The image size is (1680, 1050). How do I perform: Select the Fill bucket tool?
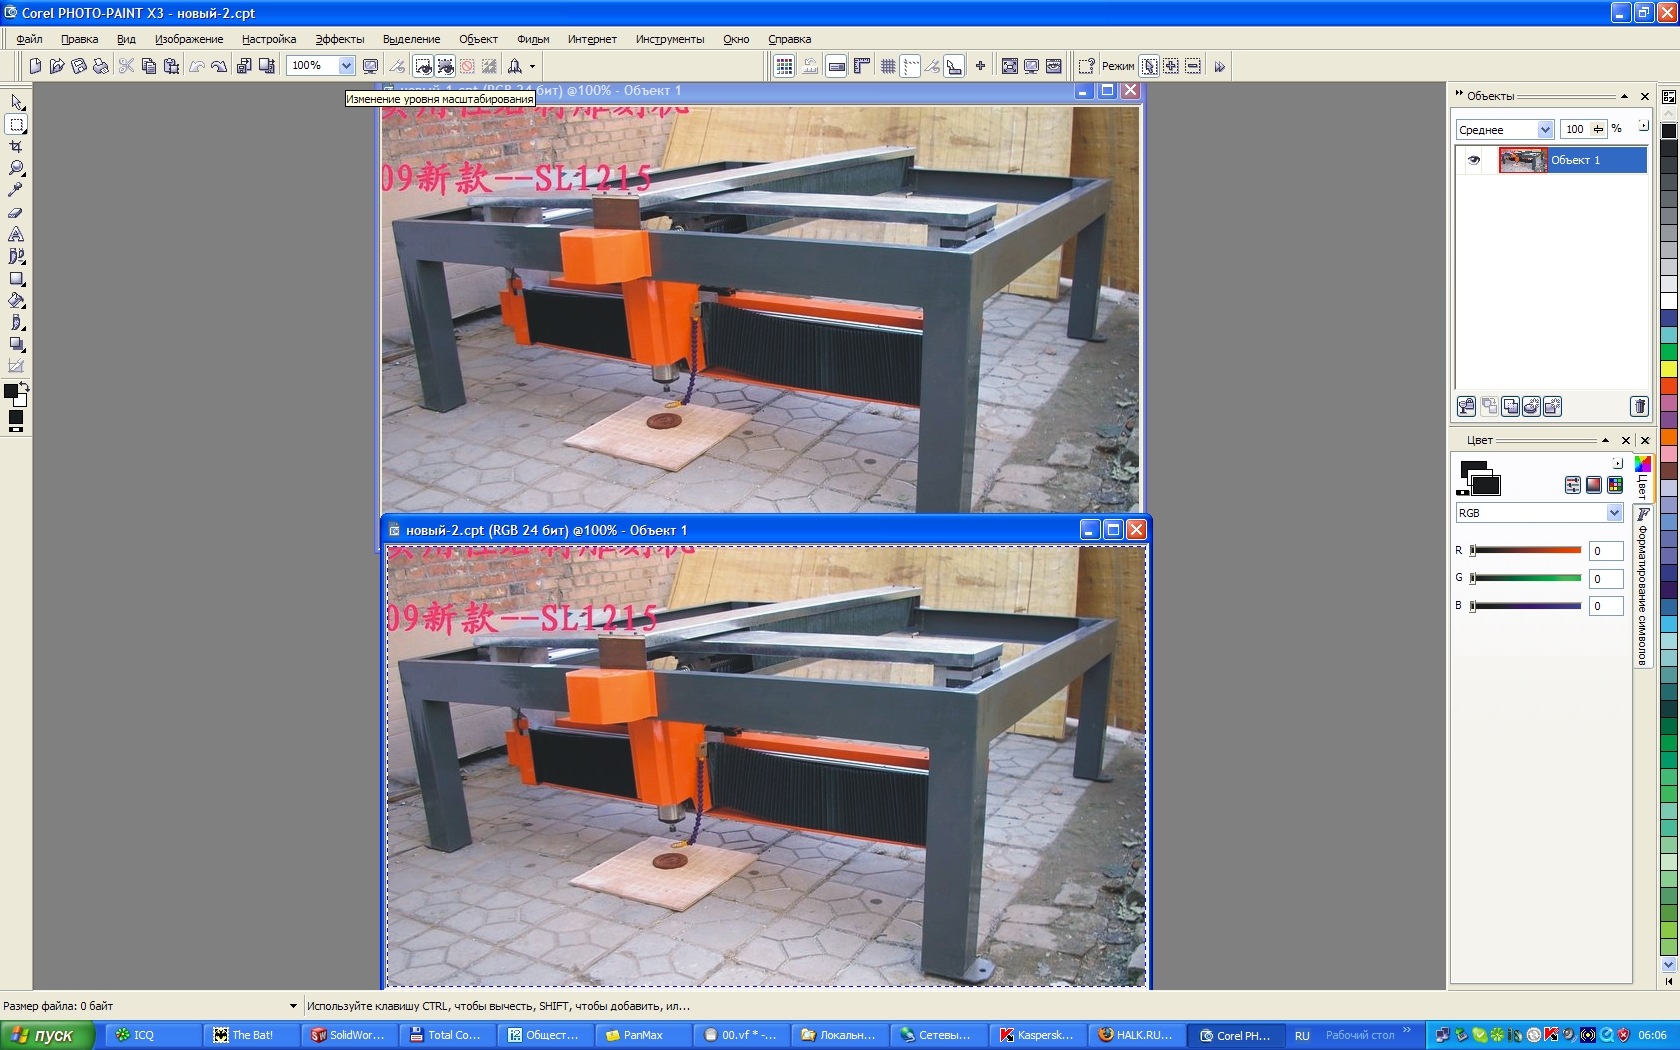click(x=16, y=300)
